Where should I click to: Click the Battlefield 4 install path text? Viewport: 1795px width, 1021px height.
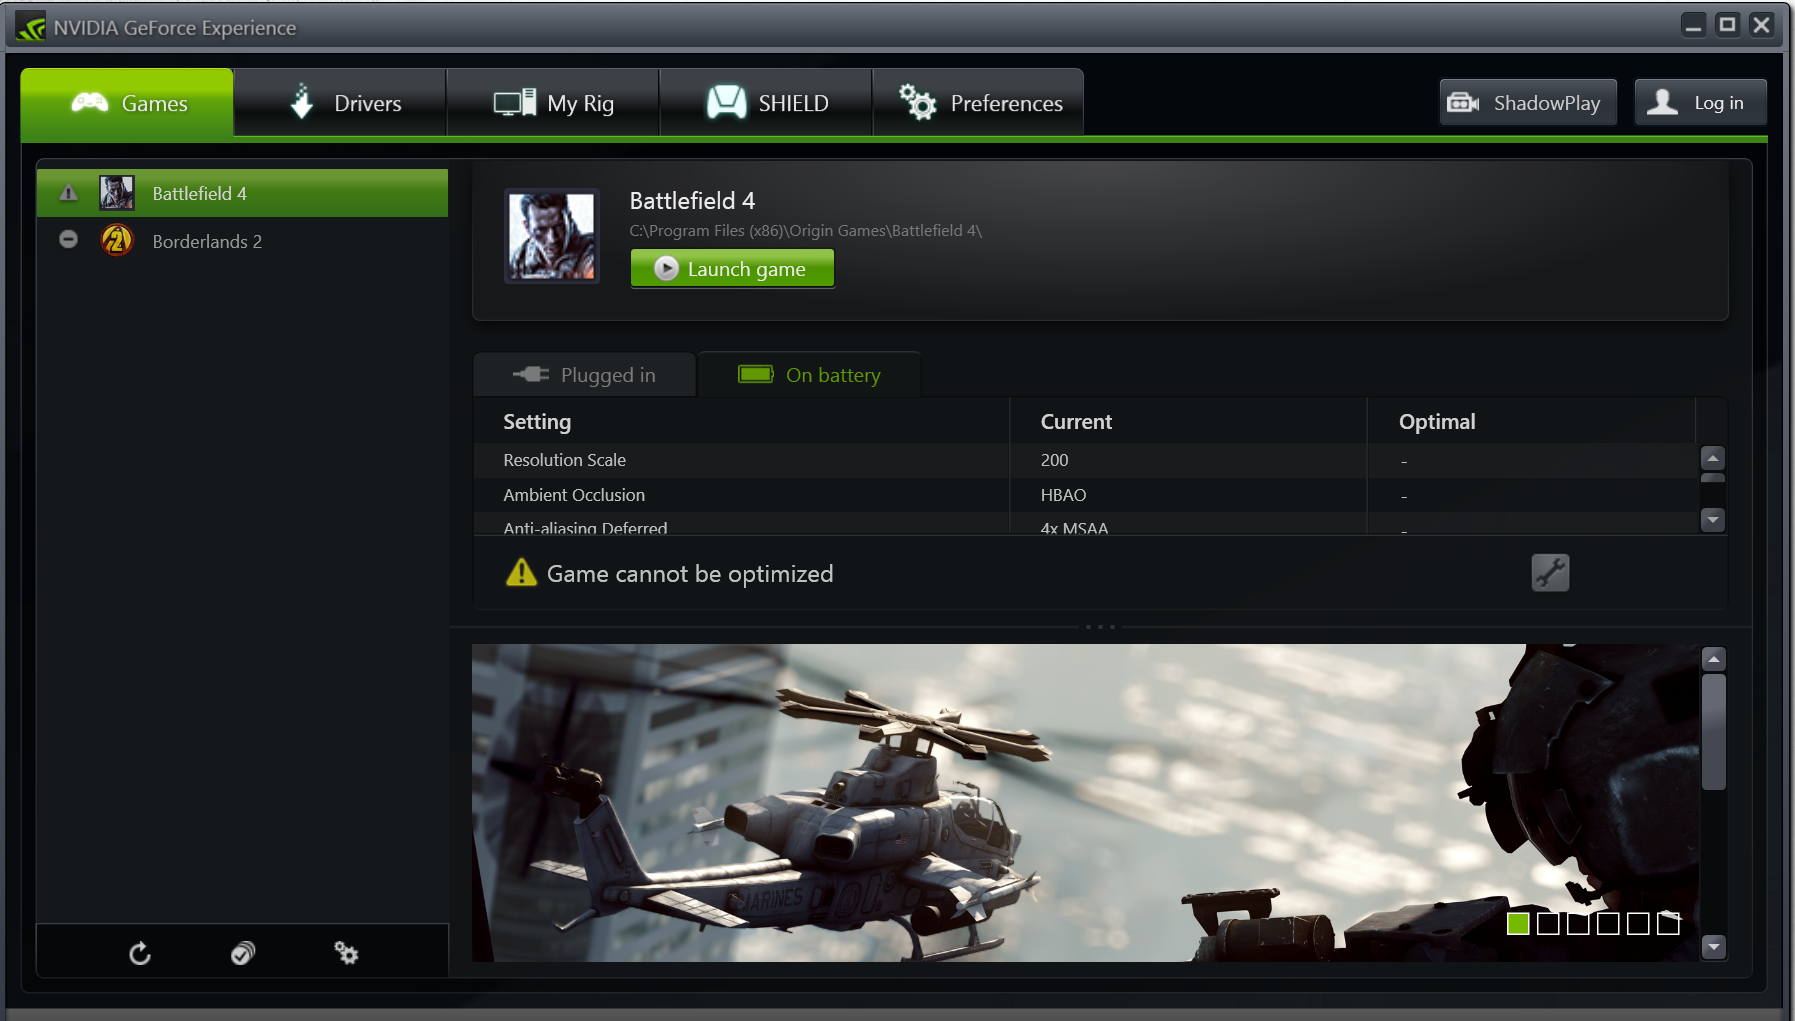coord(805,231)
